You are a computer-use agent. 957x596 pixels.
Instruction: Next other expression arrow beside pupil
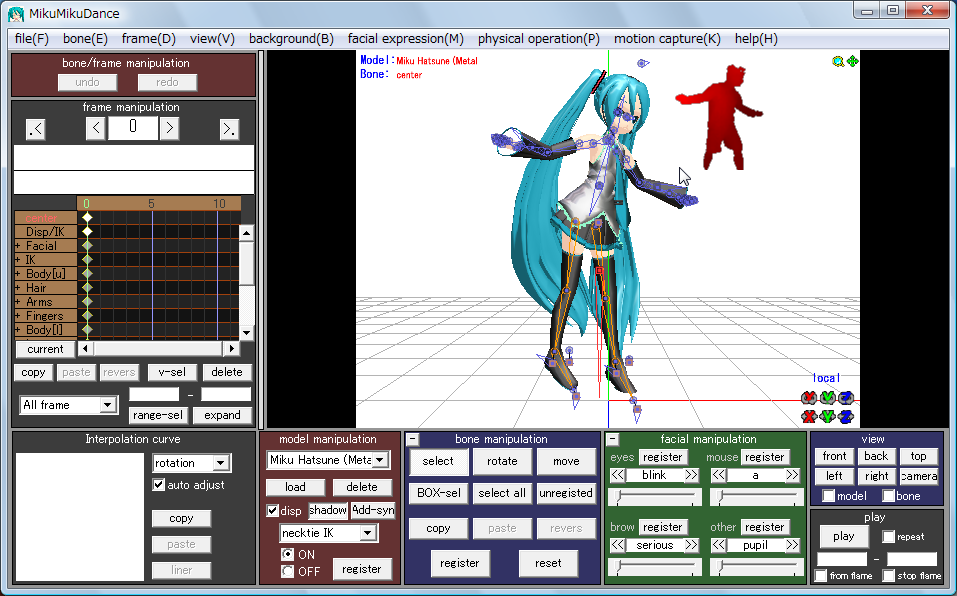pos(792,545)
